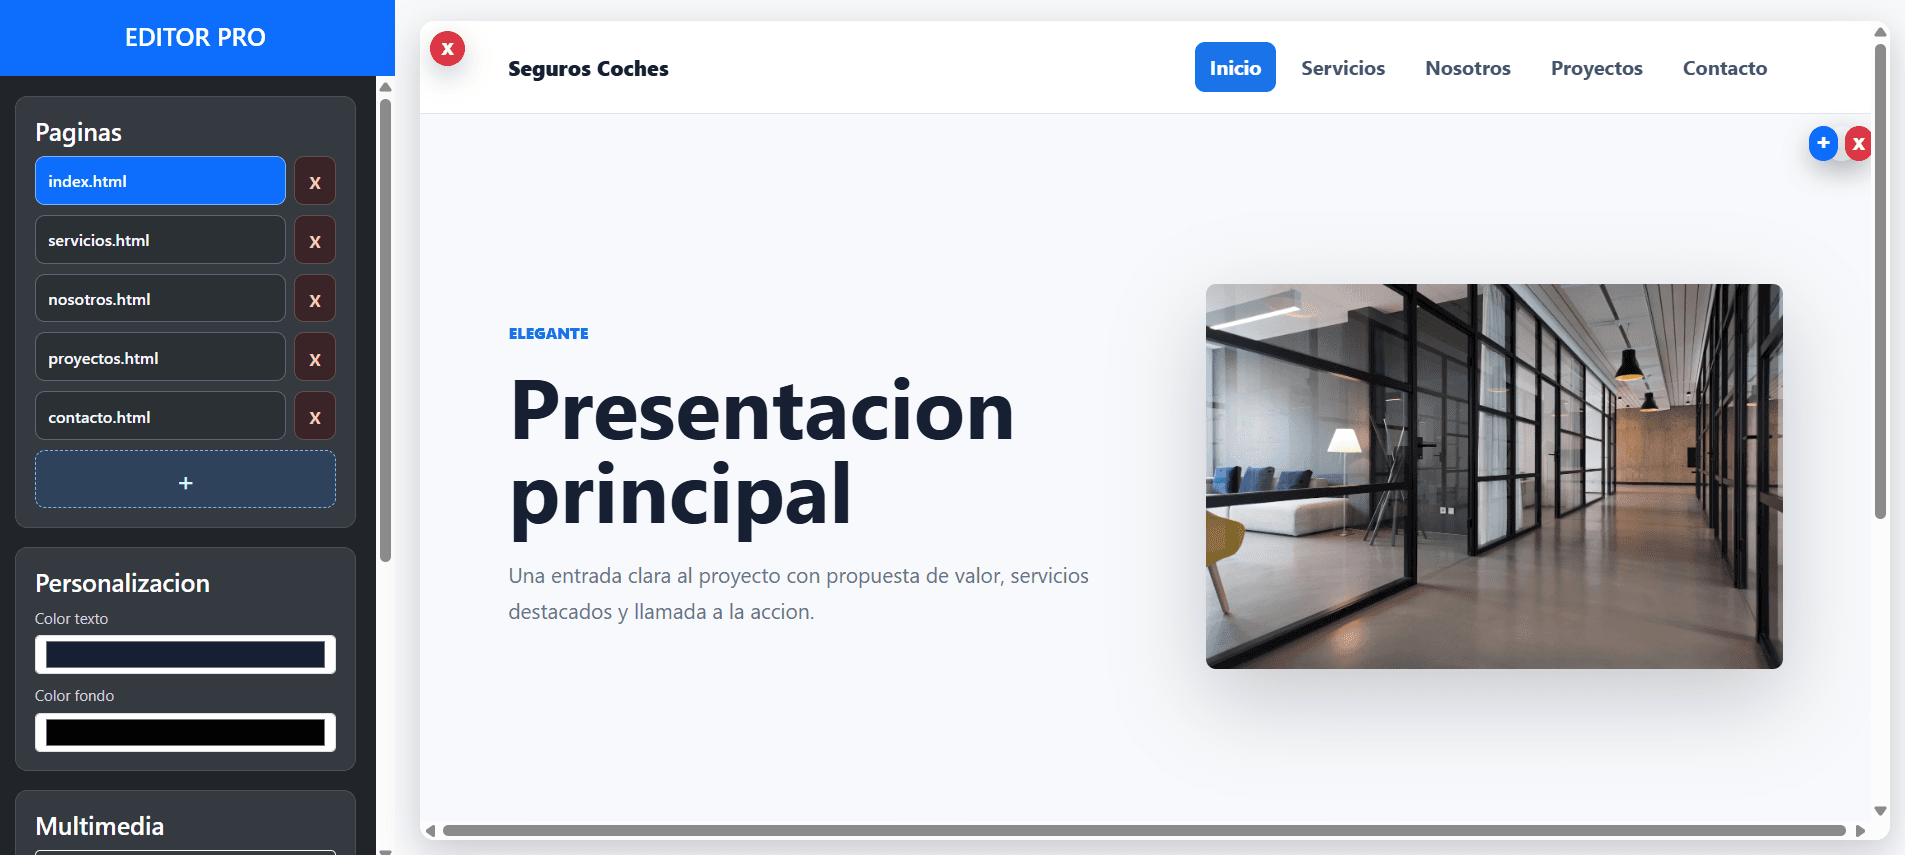Image resolution: width=1905 pixels, height=855 pixels.
Task: Select index.html in the Paginas list
Action: pyautogui.click(x=160, y=181)
